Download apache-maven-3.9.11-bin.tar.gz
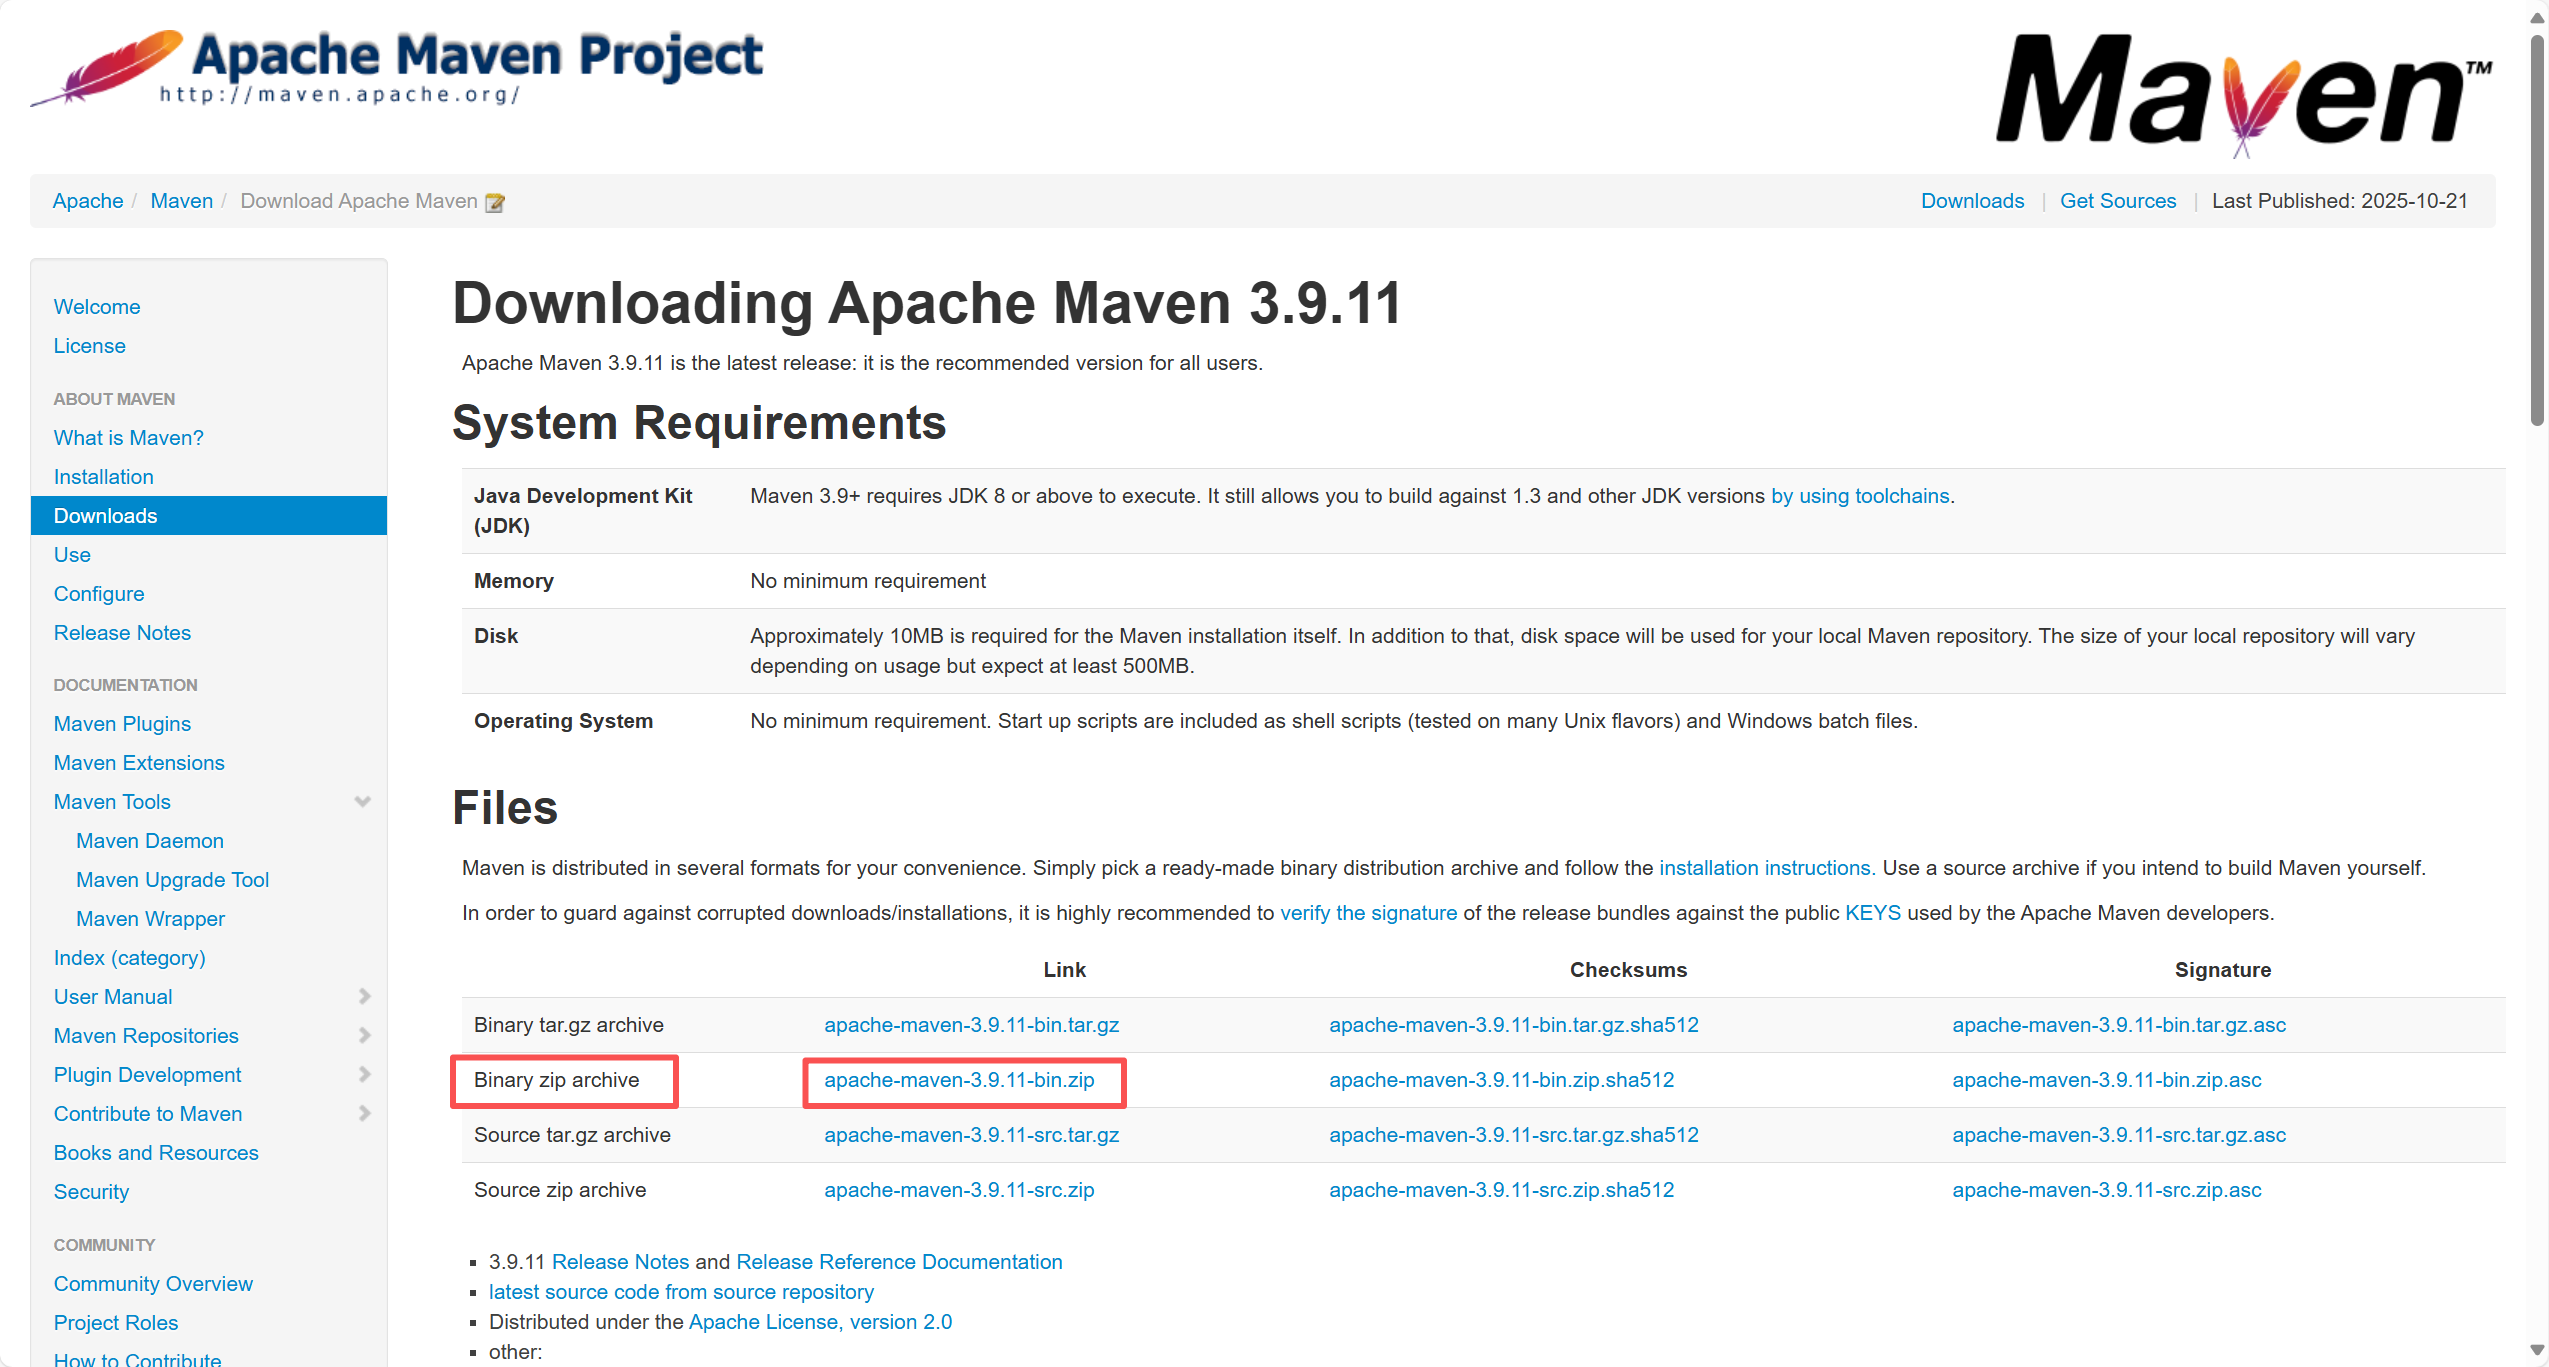Image resolution: width=2549 pixels, height=1367 pixels. (970, 1025)
